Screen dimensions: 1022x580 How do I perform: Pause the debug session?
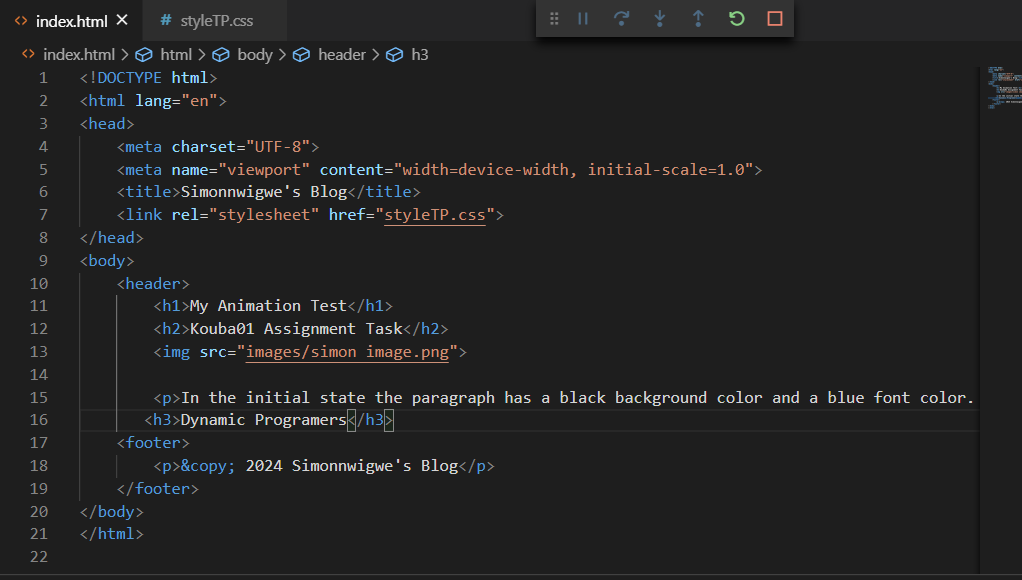(x=583, y=19)
